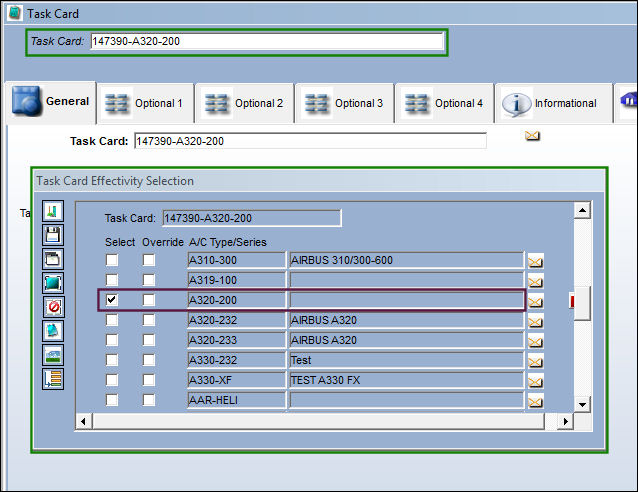The image size is (638, 492).
Task: Click Task Card field inside Effectivity Selection
Action: [252, 218]
